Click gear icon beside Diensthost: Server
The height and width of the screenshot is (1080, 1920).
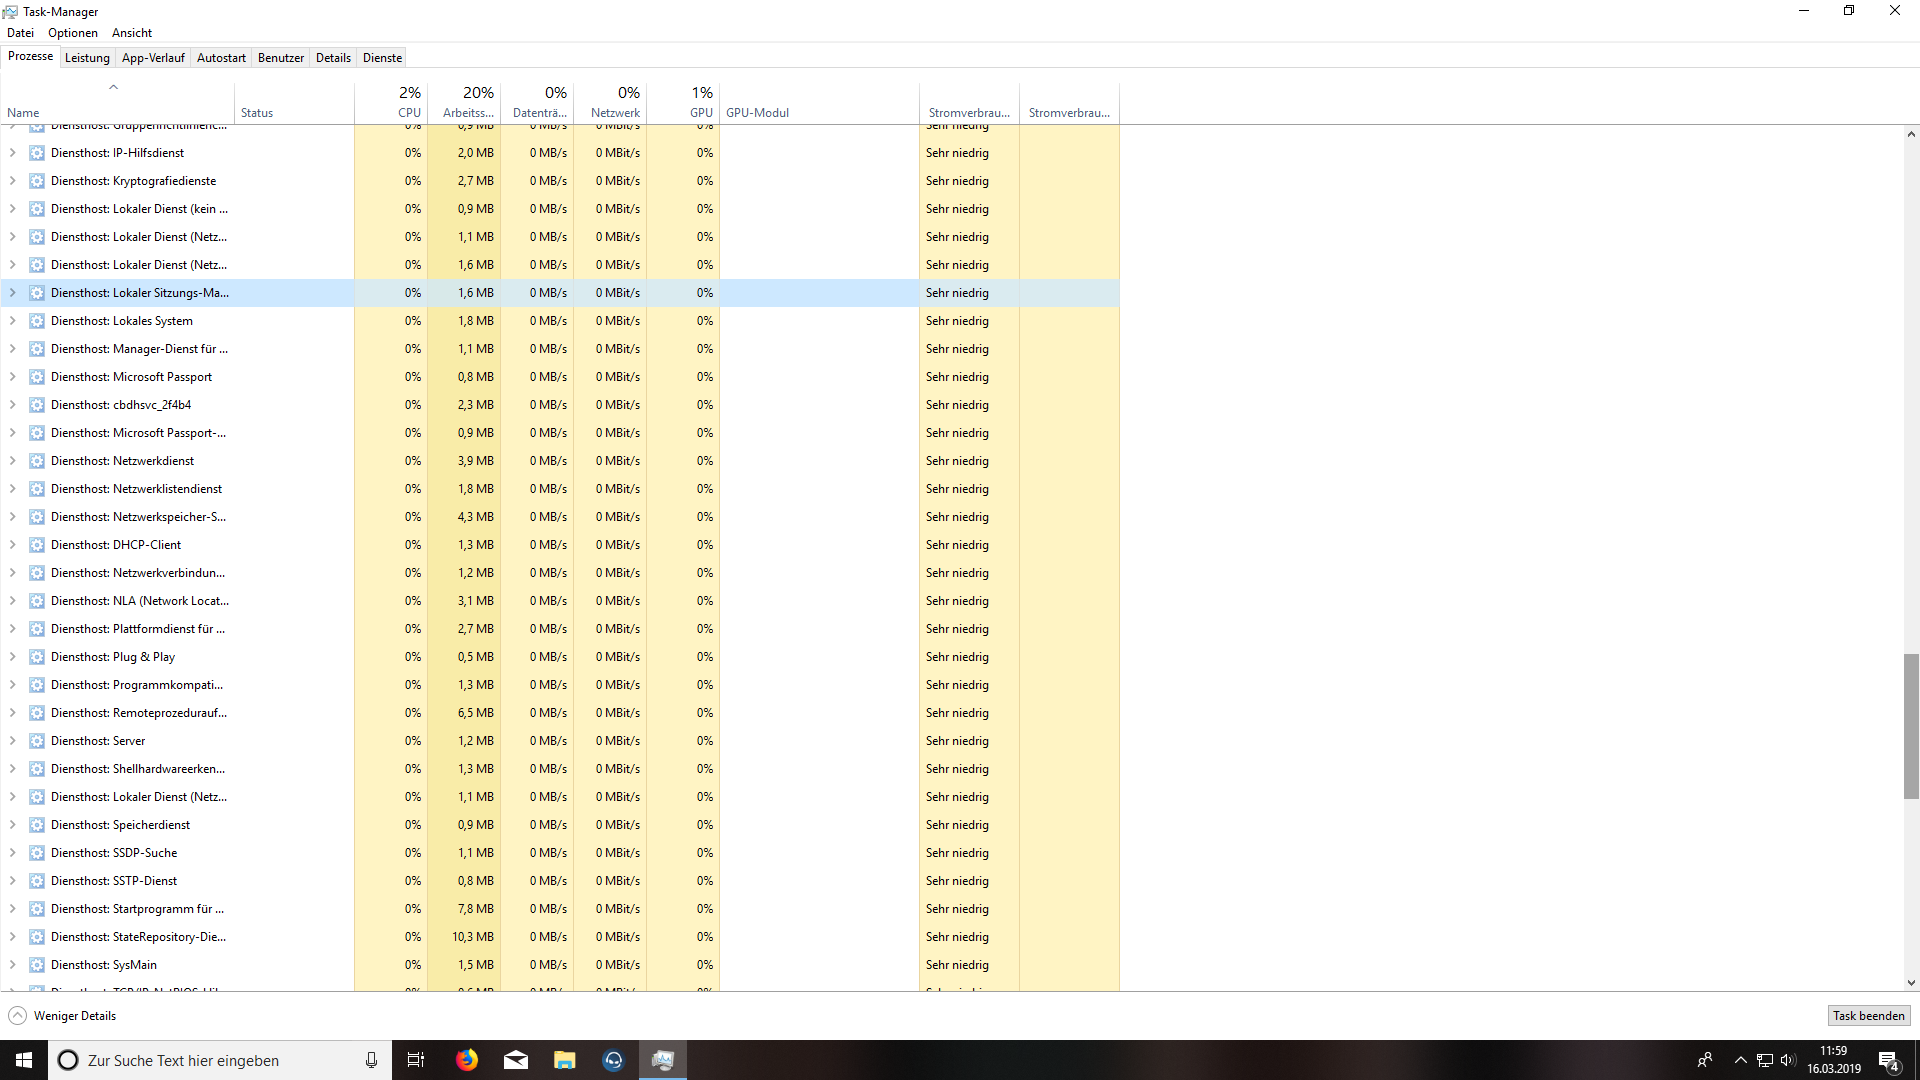tap(37, 741)
